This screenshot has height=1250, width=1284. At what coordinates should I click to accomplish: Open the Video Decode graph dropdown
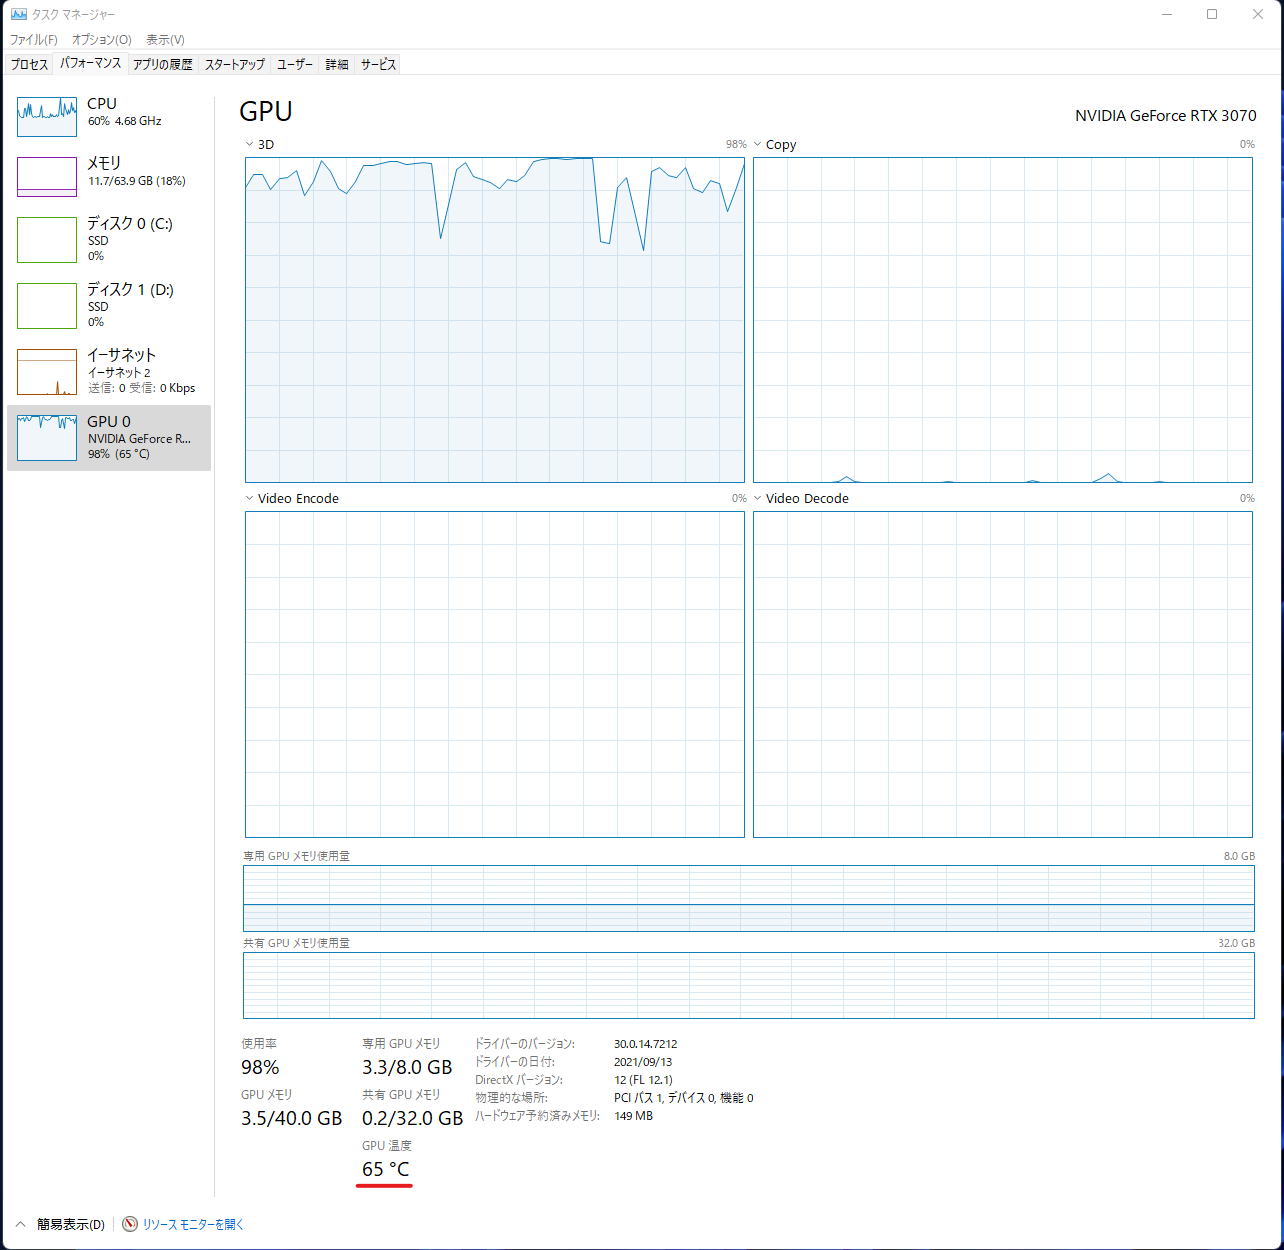pos(757,498)
